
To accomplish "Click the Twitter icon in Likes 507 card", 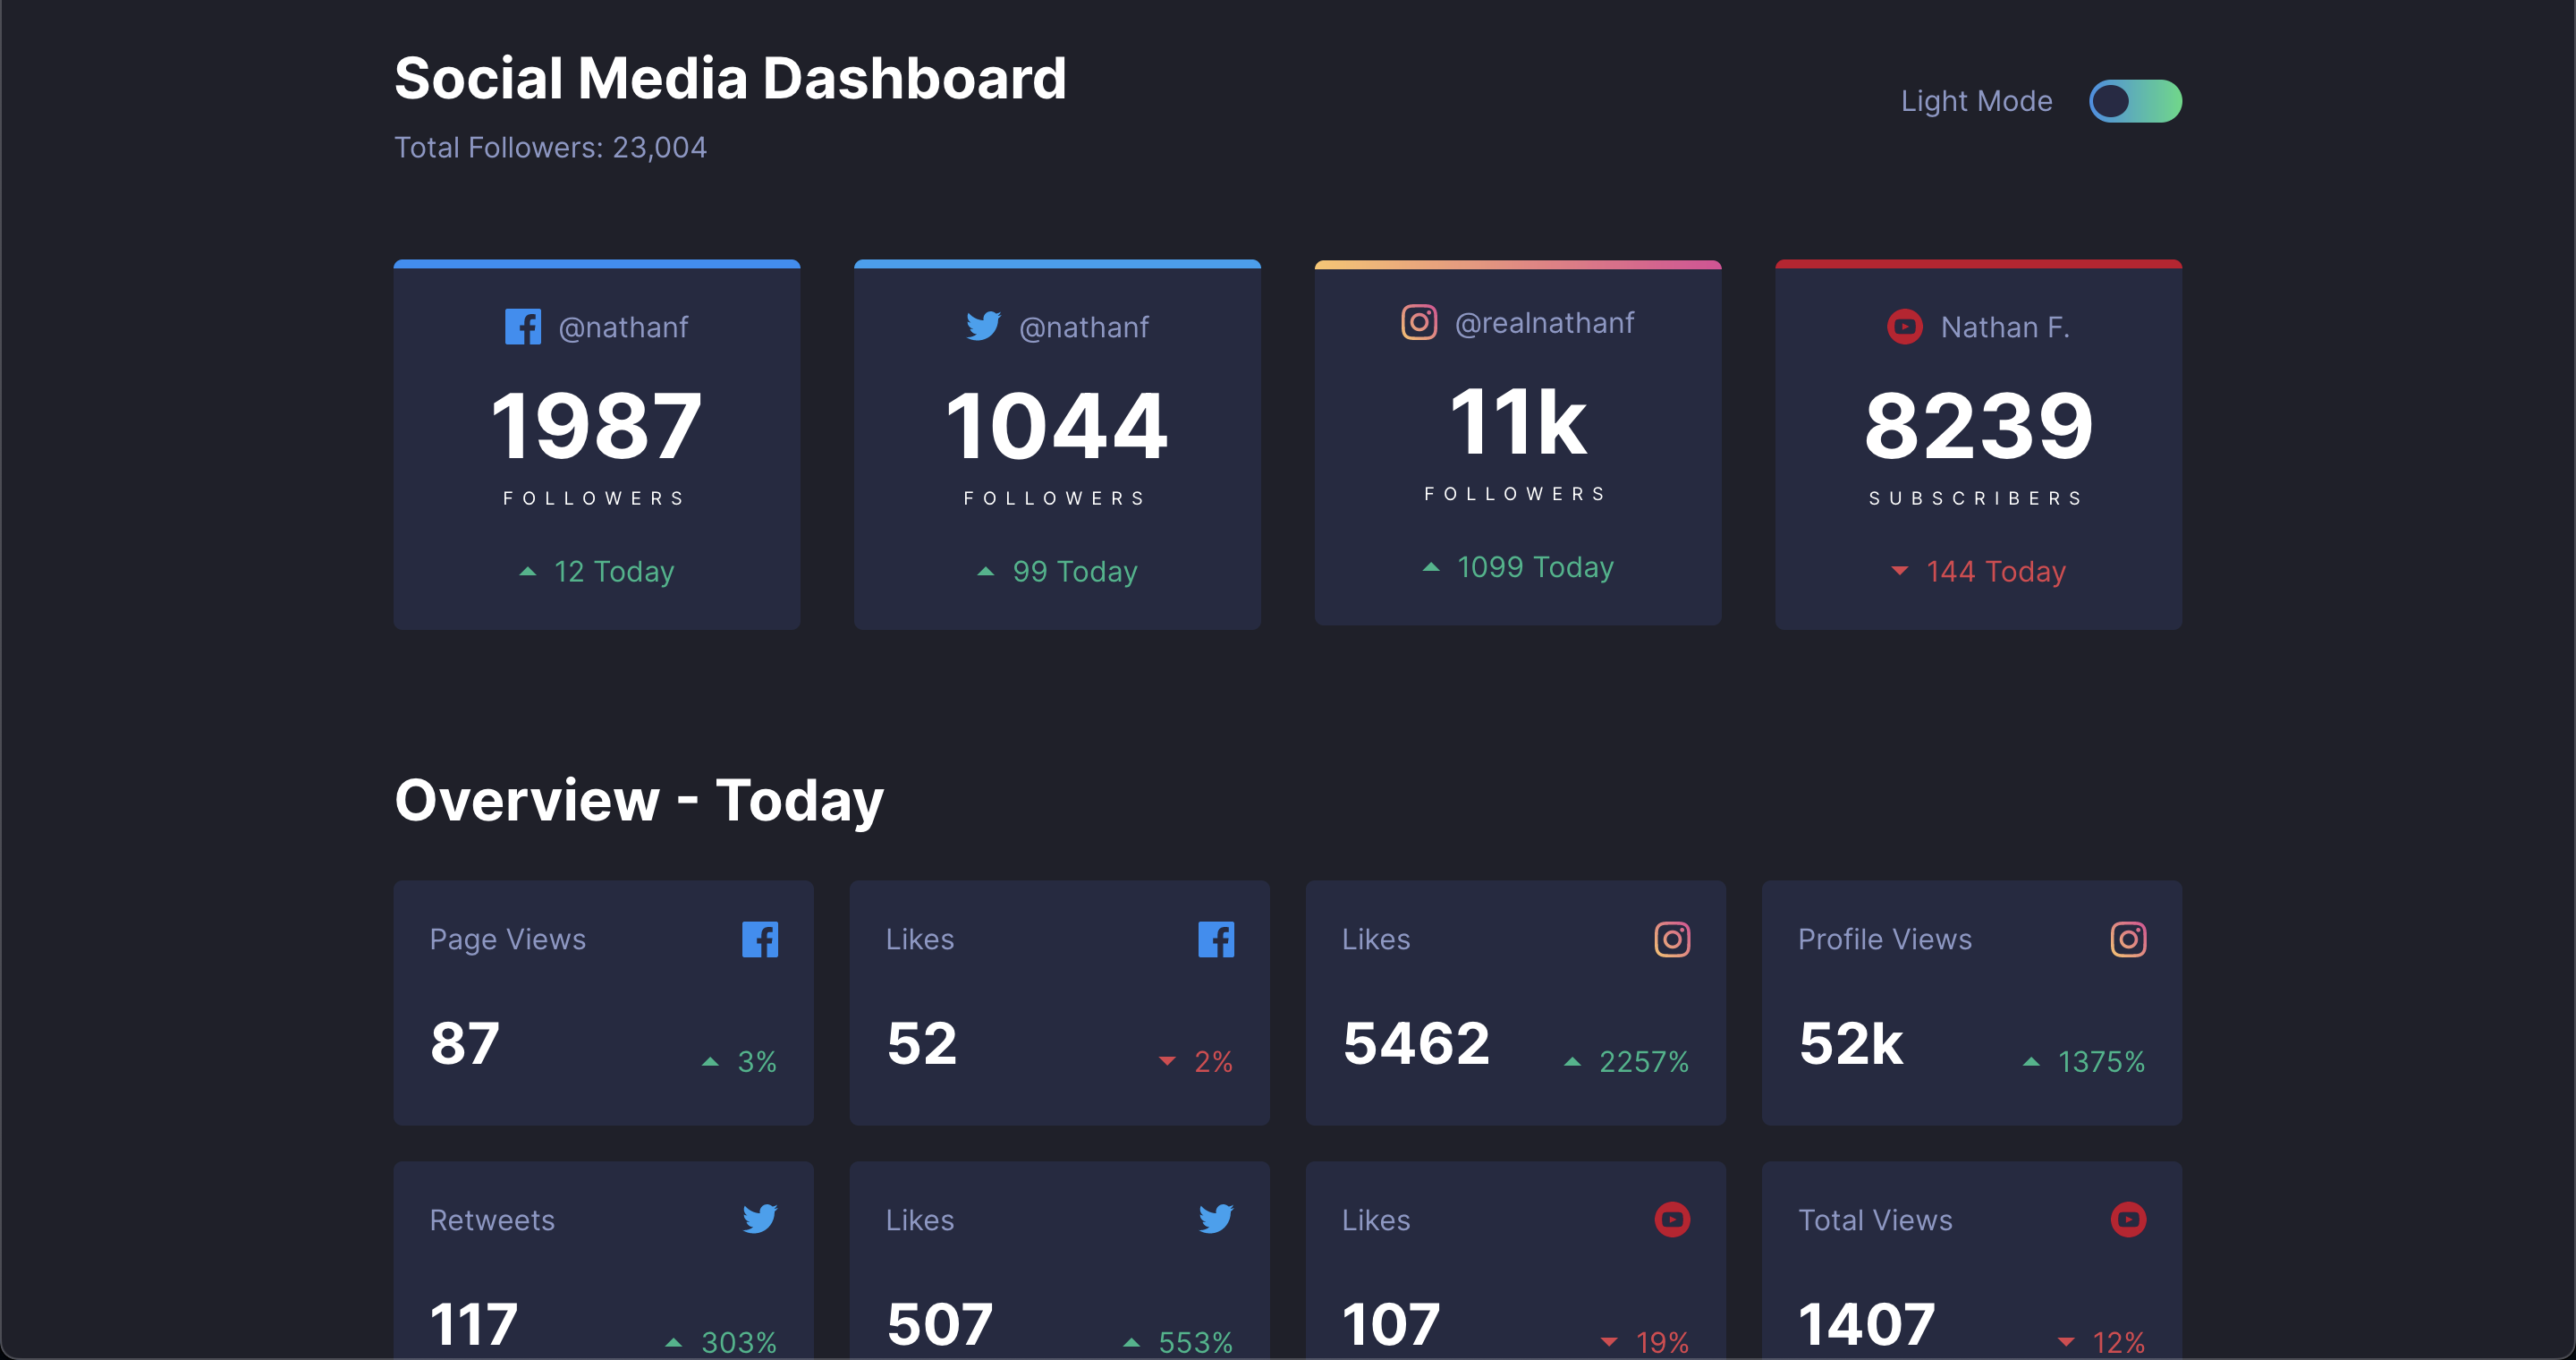I will coord(1216,1219).
